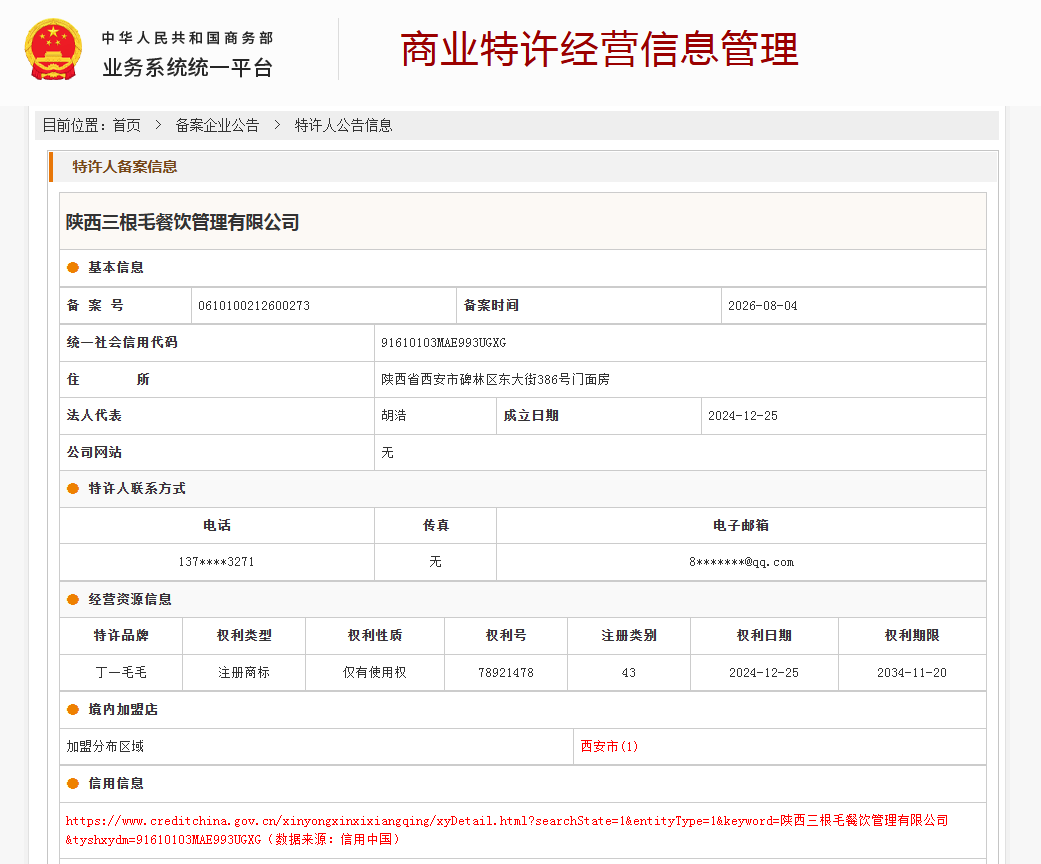Click the 权利期限 column header

coord(912,636)
